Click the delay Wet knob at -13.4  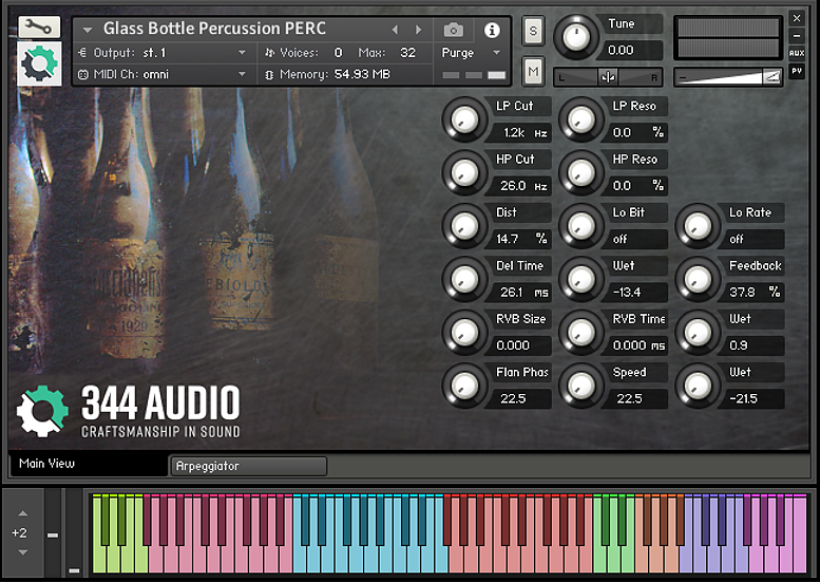(x=581, y=279)
